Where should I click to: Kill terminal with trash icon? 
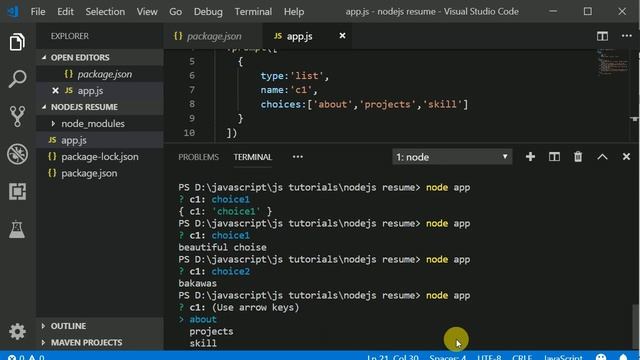pyautogui.click(x=578, y=157)
